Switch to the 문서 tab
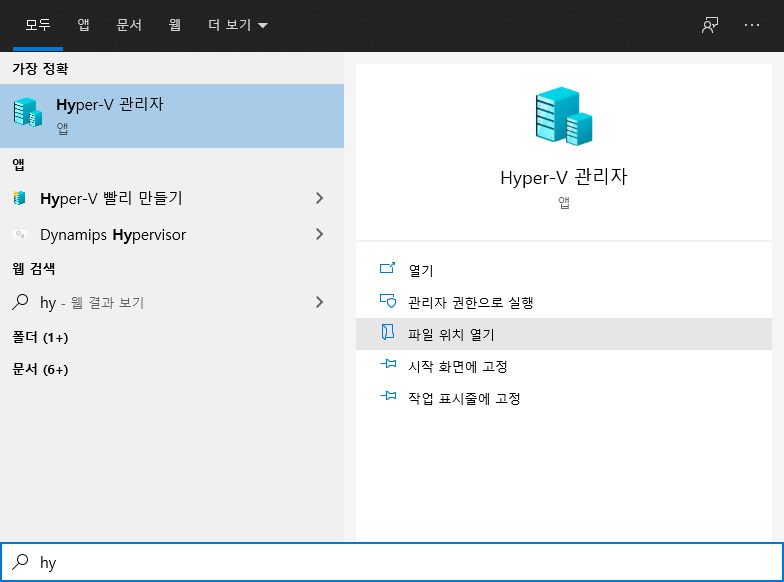Image resolution: width=784 pixels, height=582 pixels. [128, 25]
